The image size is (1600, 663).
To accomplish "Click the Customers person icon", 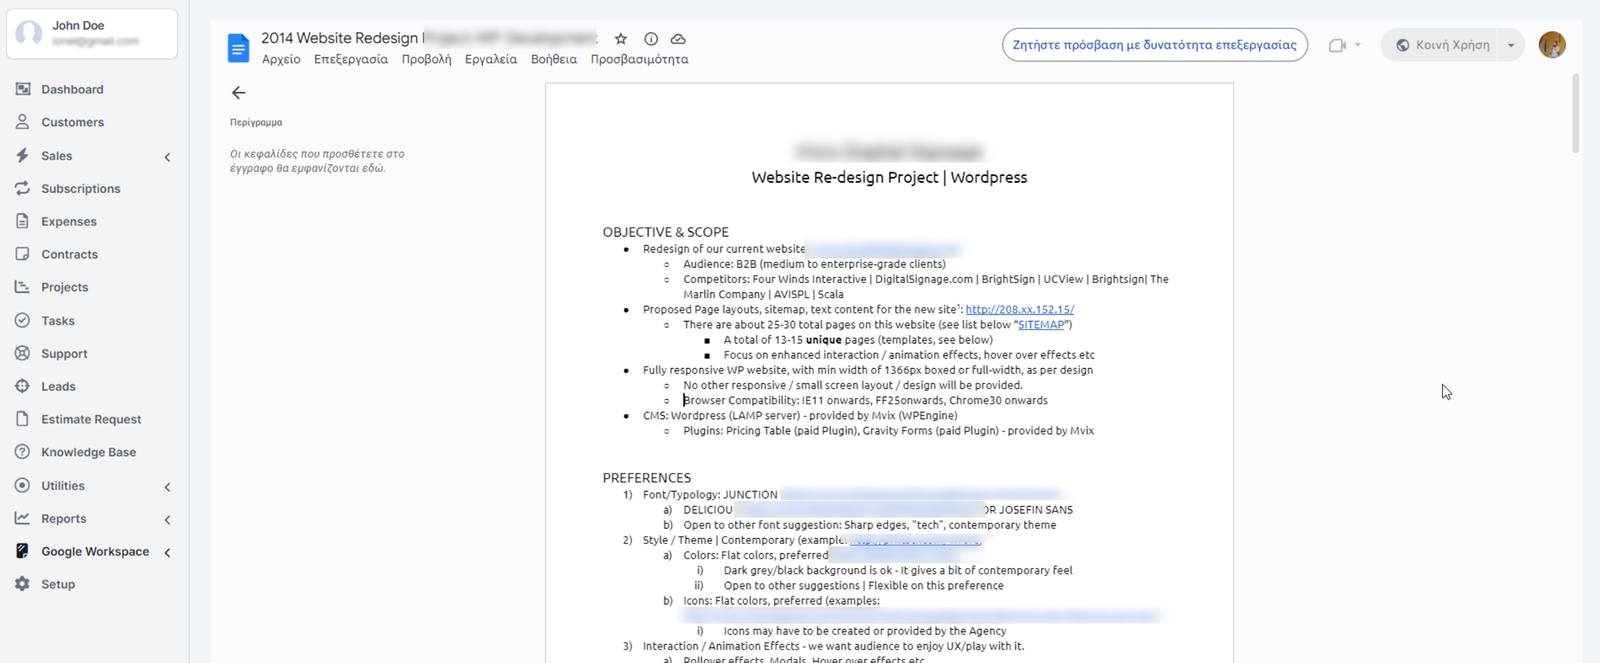I will (22, 122).
